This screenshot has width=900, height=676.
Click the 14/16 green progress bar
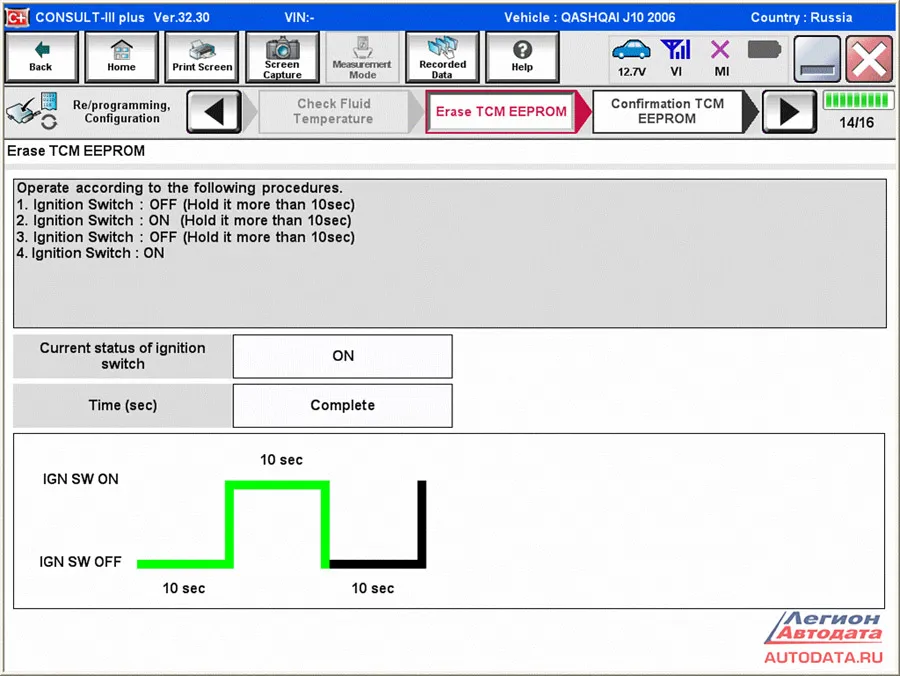click(857, 101)
